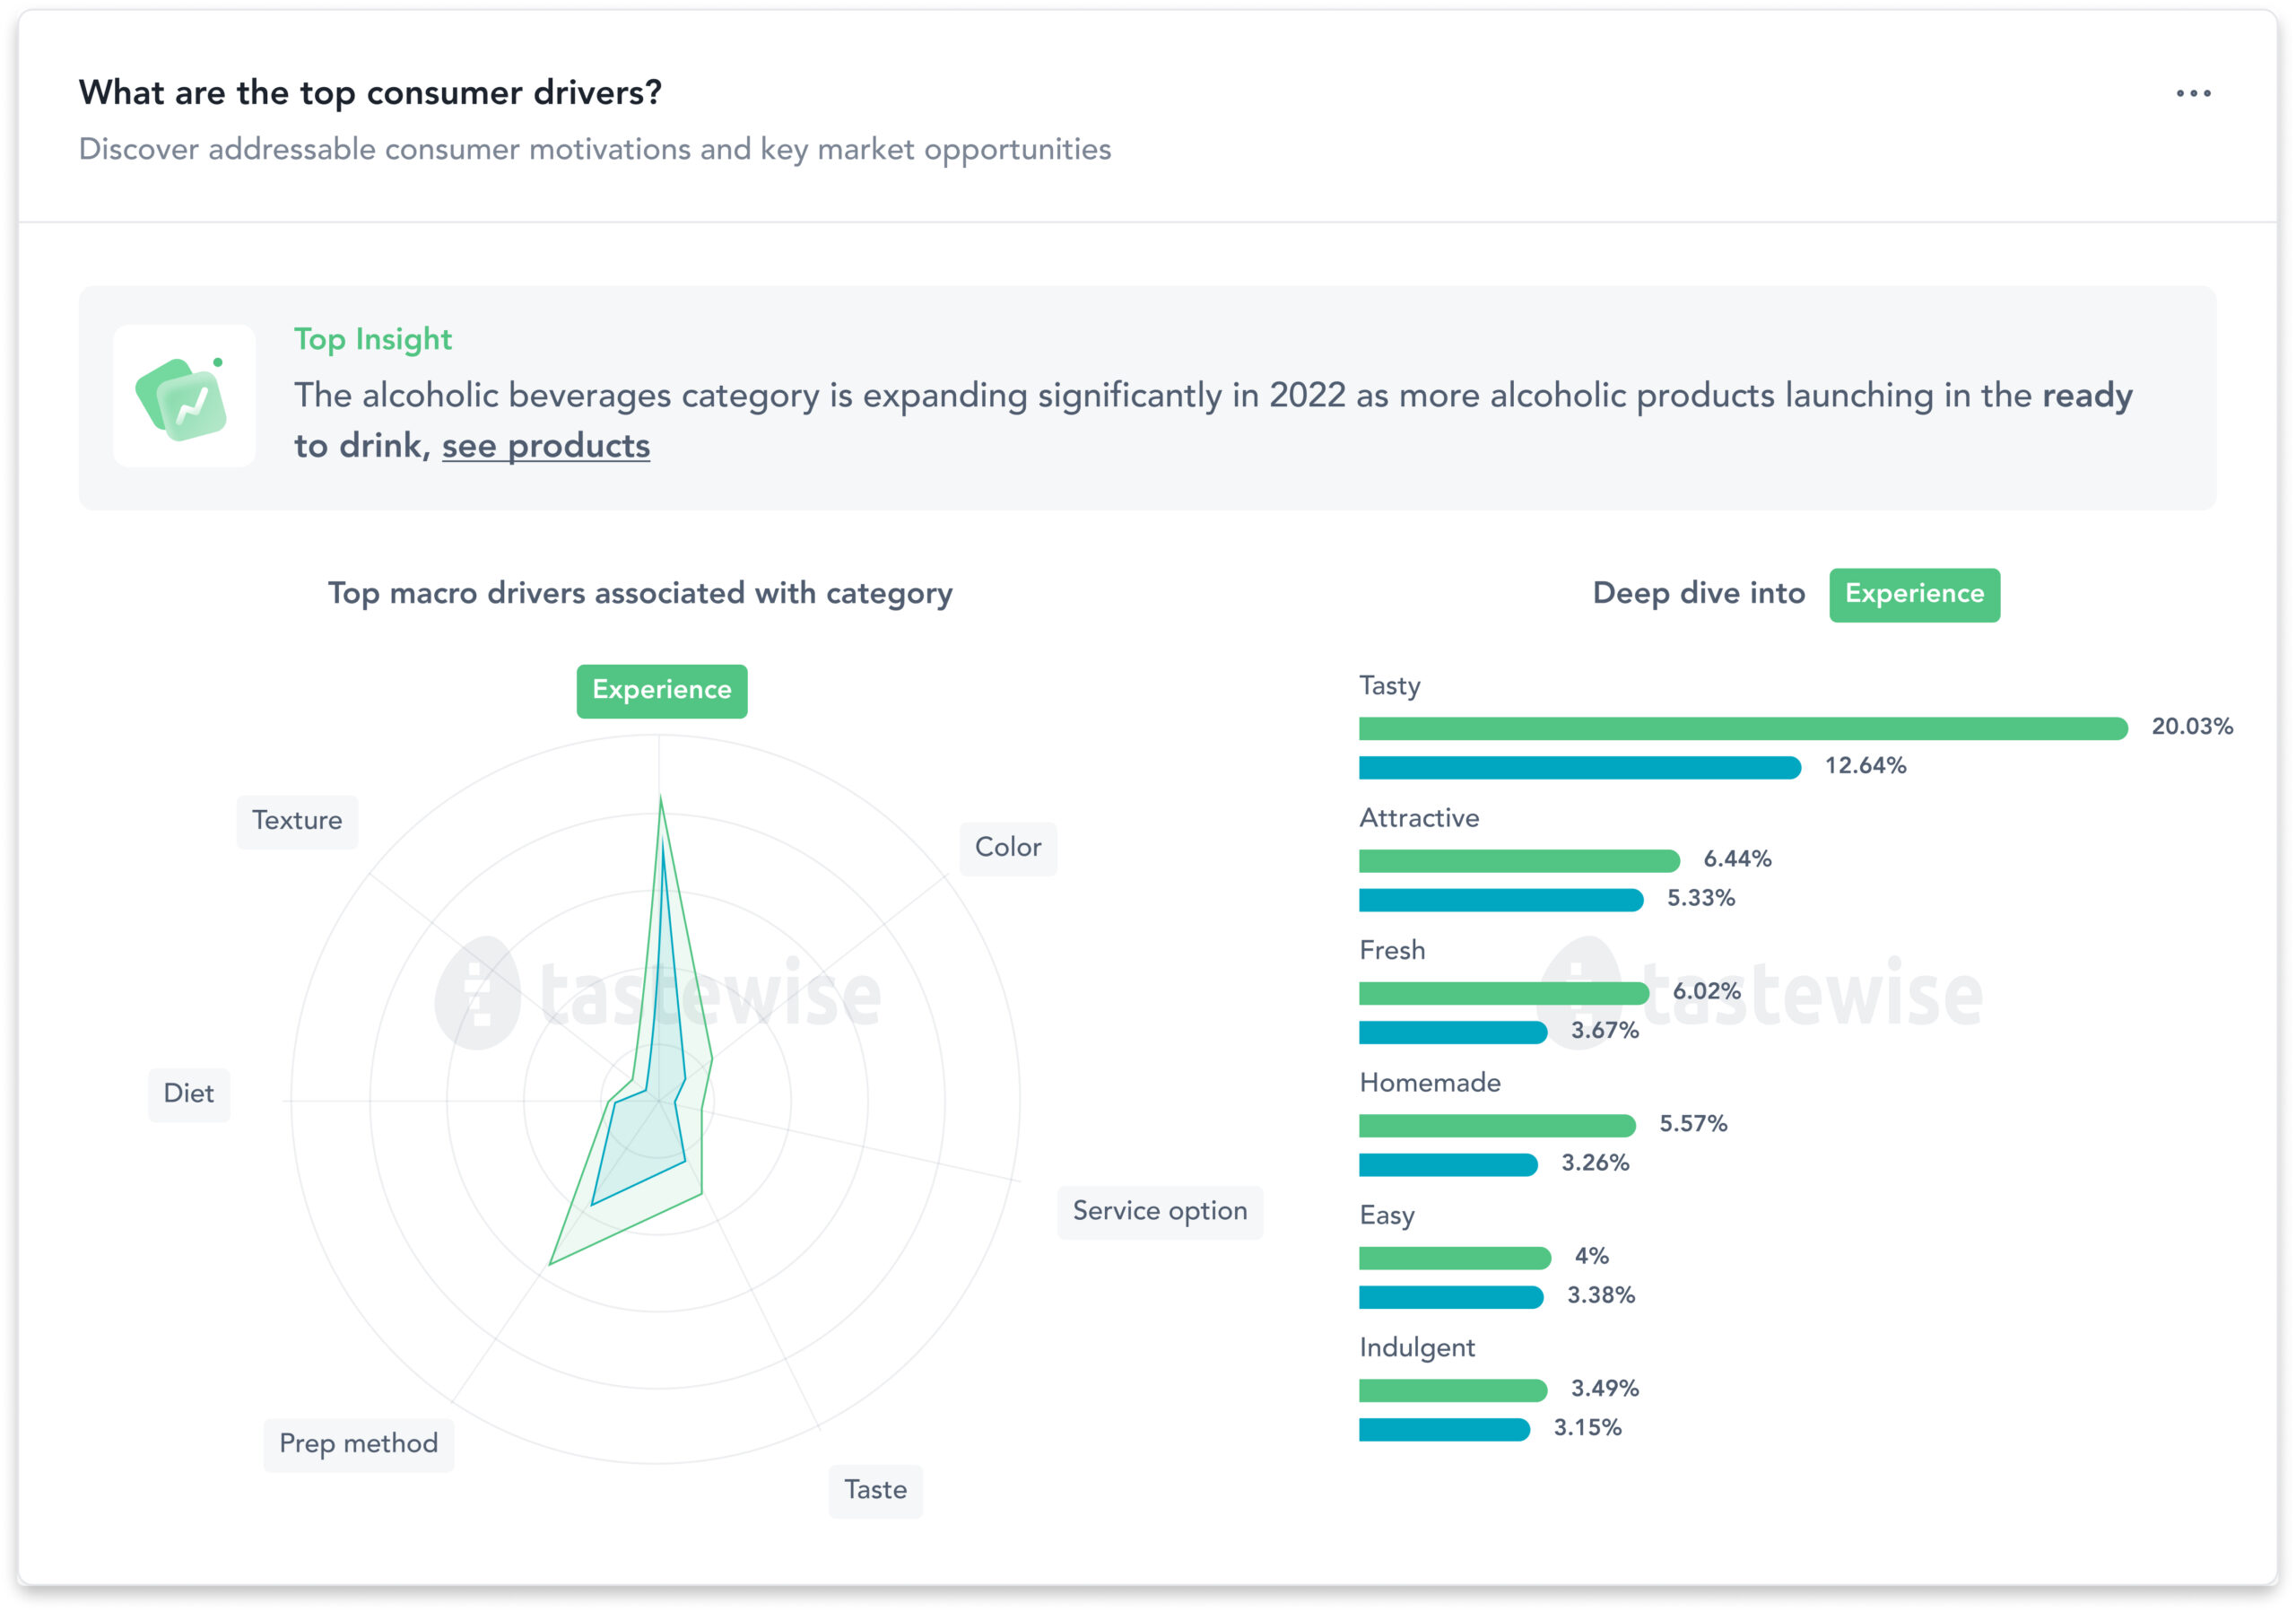This screenshot has width=2296, height=1612.
Task: Open the Experience deep dive selector
Action: coord(1913,595)
